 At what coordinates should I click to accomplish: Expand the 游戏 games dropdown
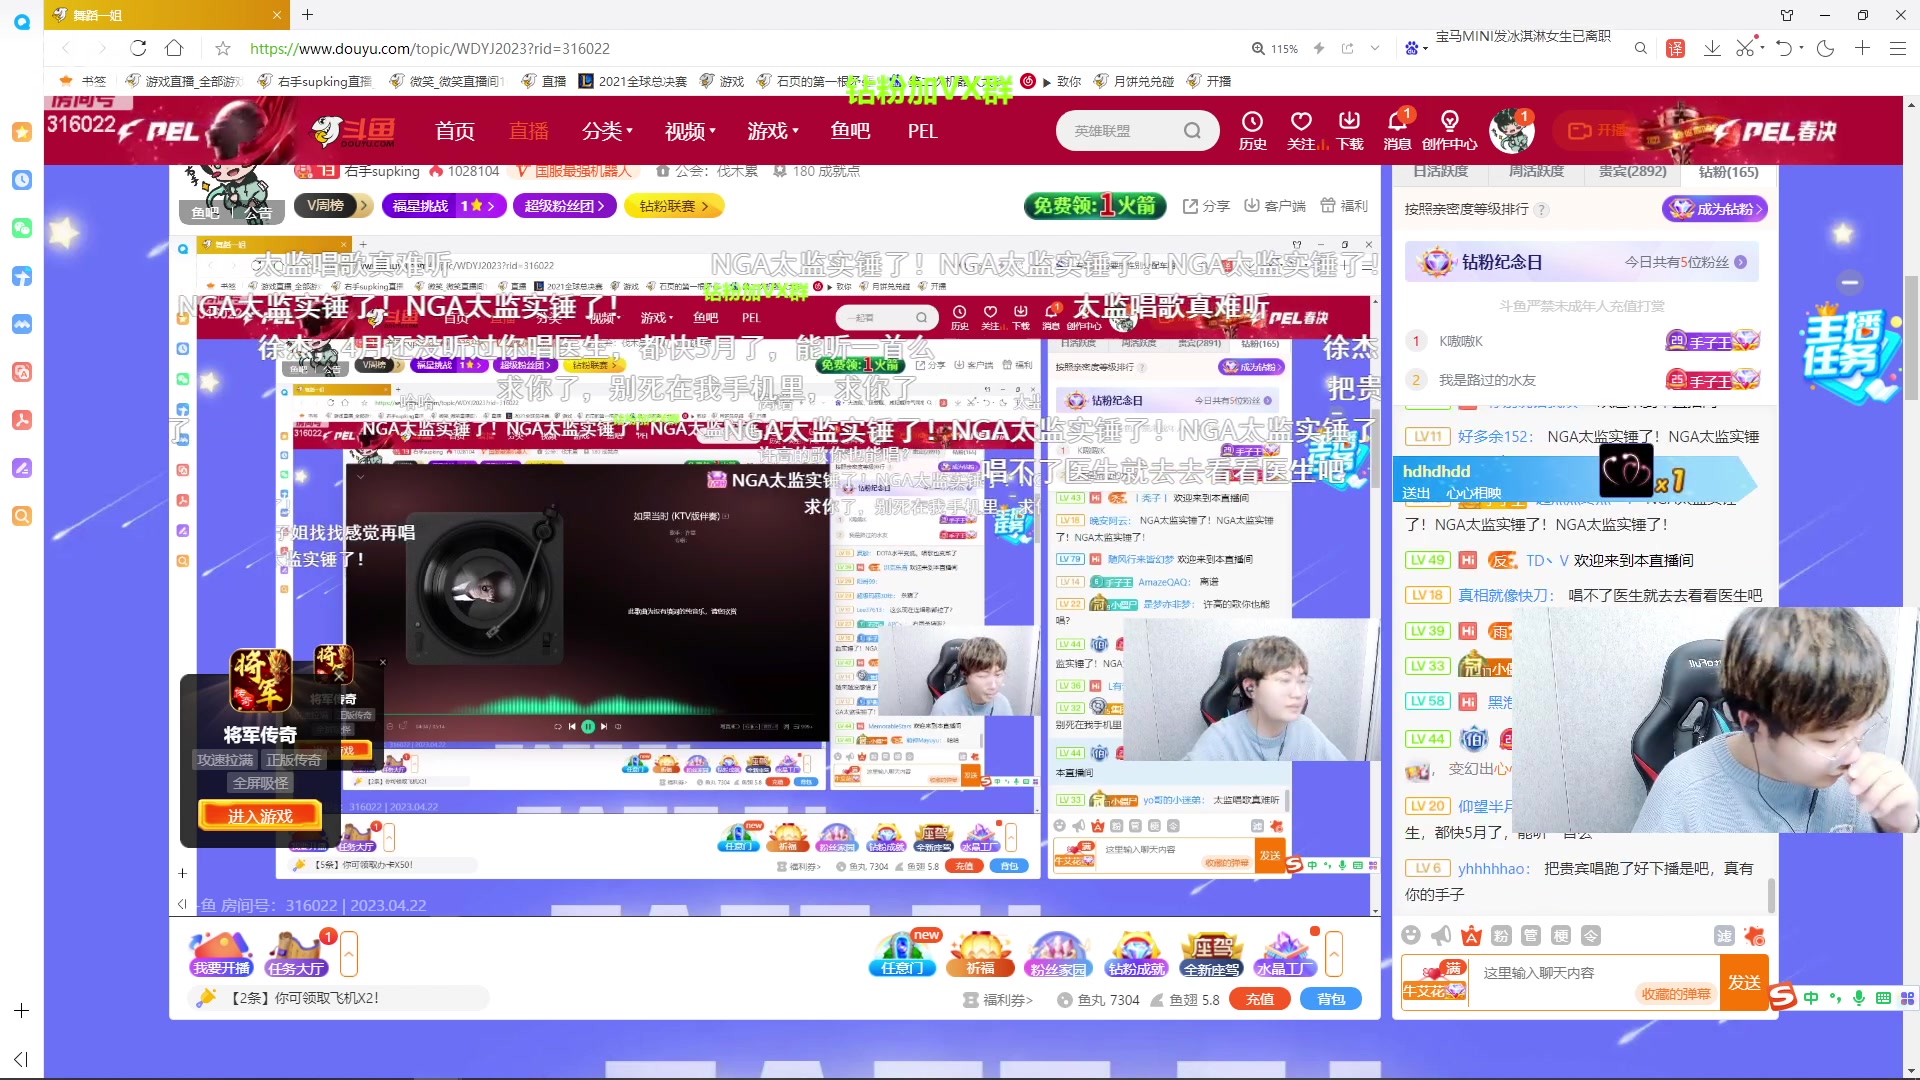click(x=772, y=131)
